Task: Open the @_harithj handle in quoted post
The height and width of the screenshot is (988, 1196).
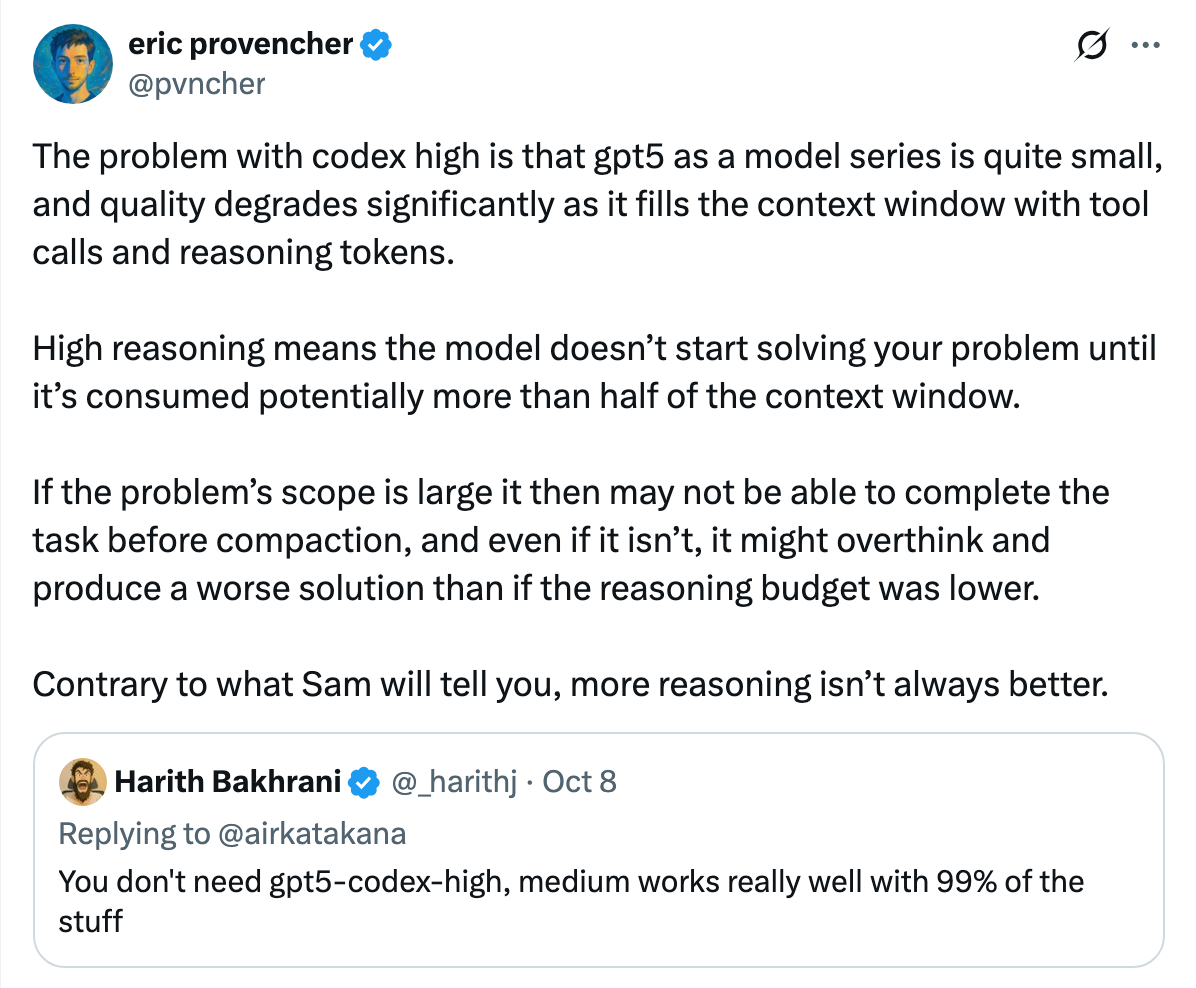Action: click(x=454, y=781)
